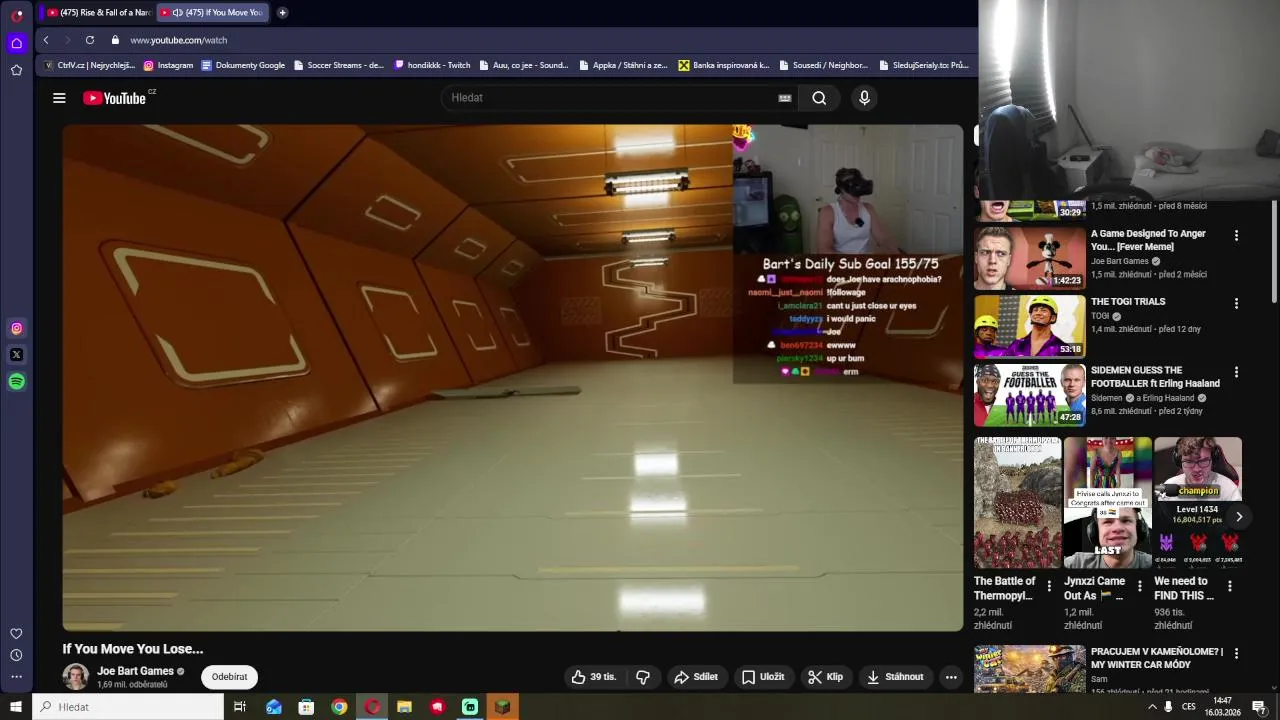This screenshot has width=1280, height=720.
Task: Open Instagram bookmark in bookmarks bar
Action: [168, 65]
